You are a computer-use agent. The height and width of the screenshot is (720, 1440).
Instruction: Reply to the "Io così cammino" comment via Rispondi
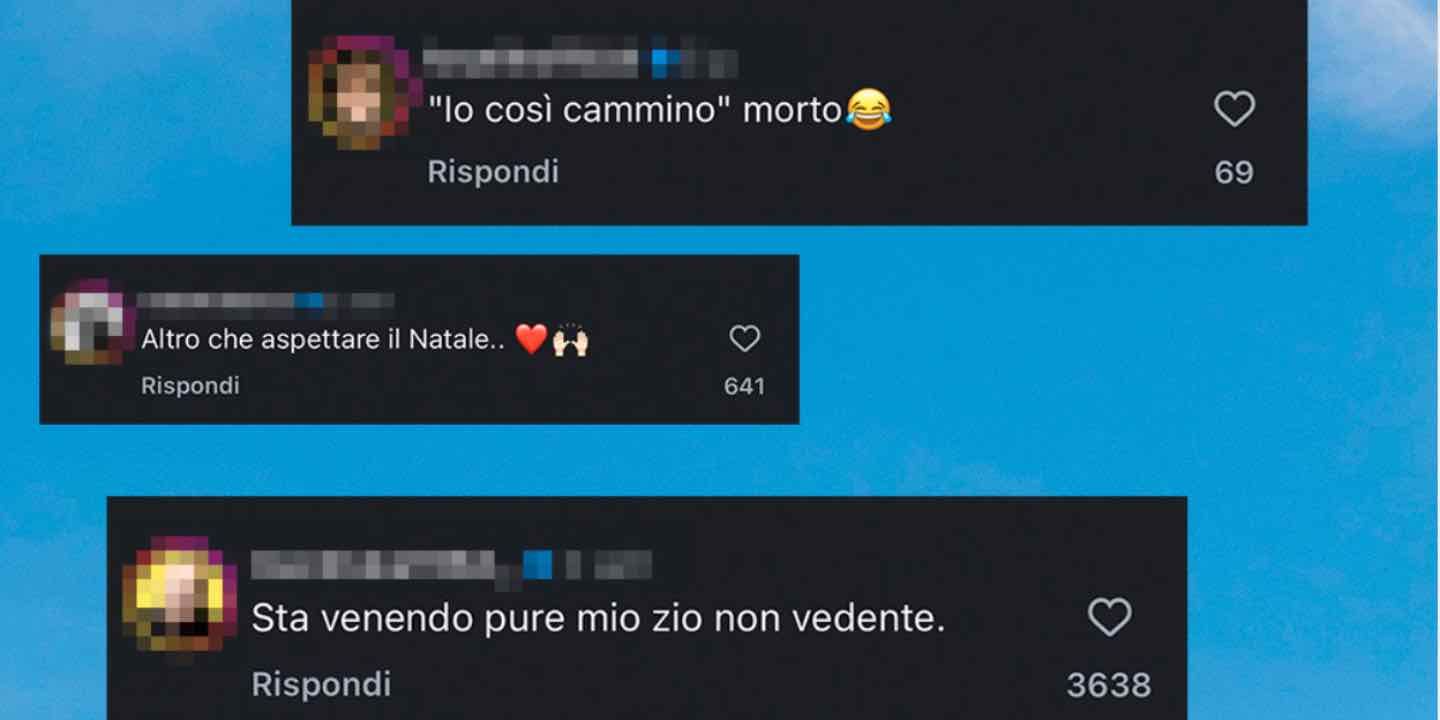(493, 172)
